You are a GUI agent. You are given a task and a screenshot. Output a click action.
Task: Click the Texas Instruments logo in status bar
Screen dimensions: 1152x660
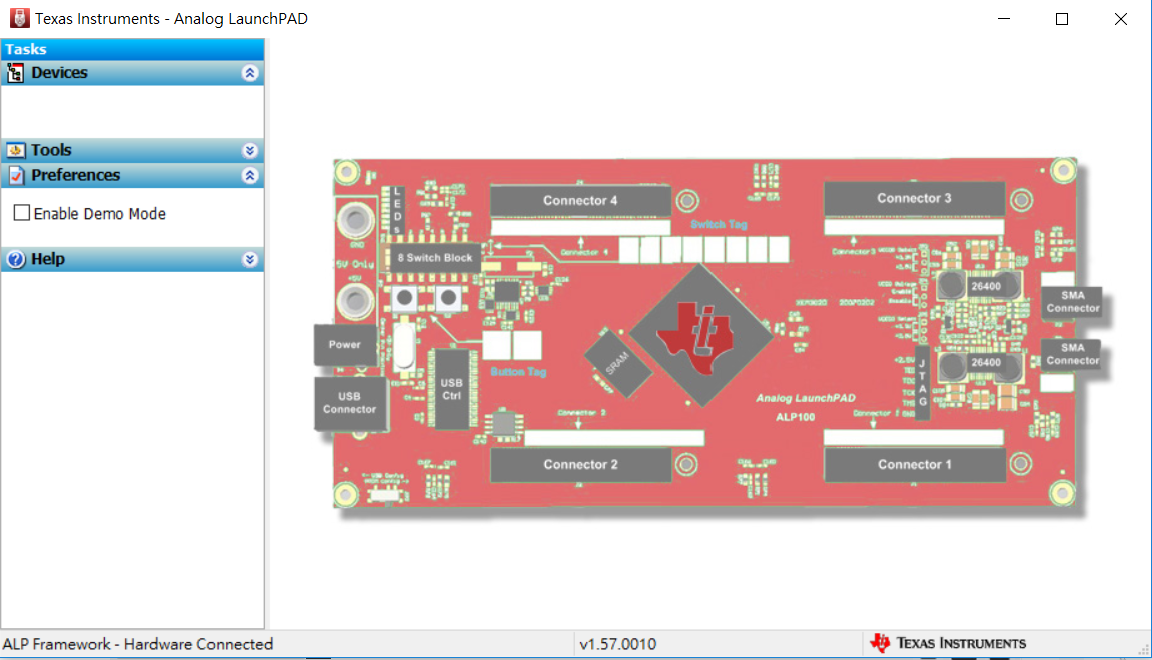948,643
